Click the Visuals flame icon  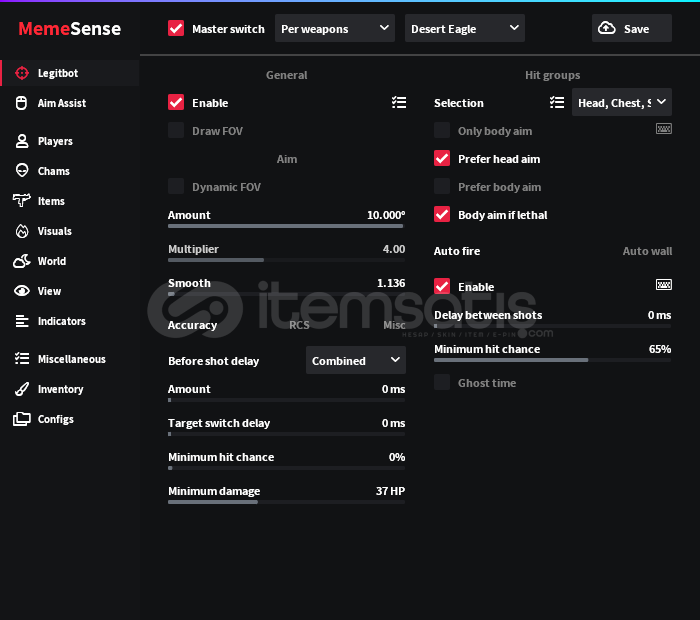click(22, 231)
